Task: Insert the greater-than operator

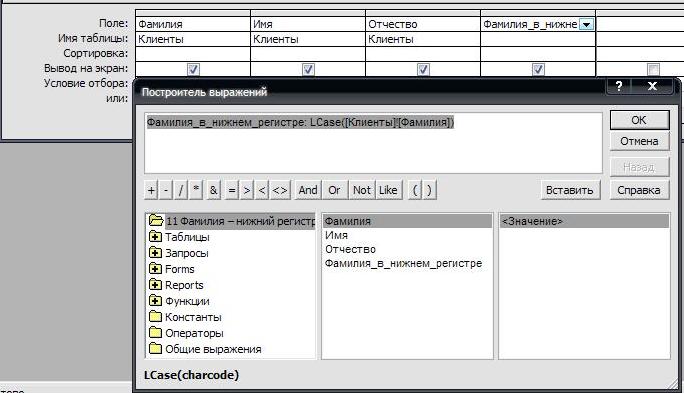Action: coord(247,190)
